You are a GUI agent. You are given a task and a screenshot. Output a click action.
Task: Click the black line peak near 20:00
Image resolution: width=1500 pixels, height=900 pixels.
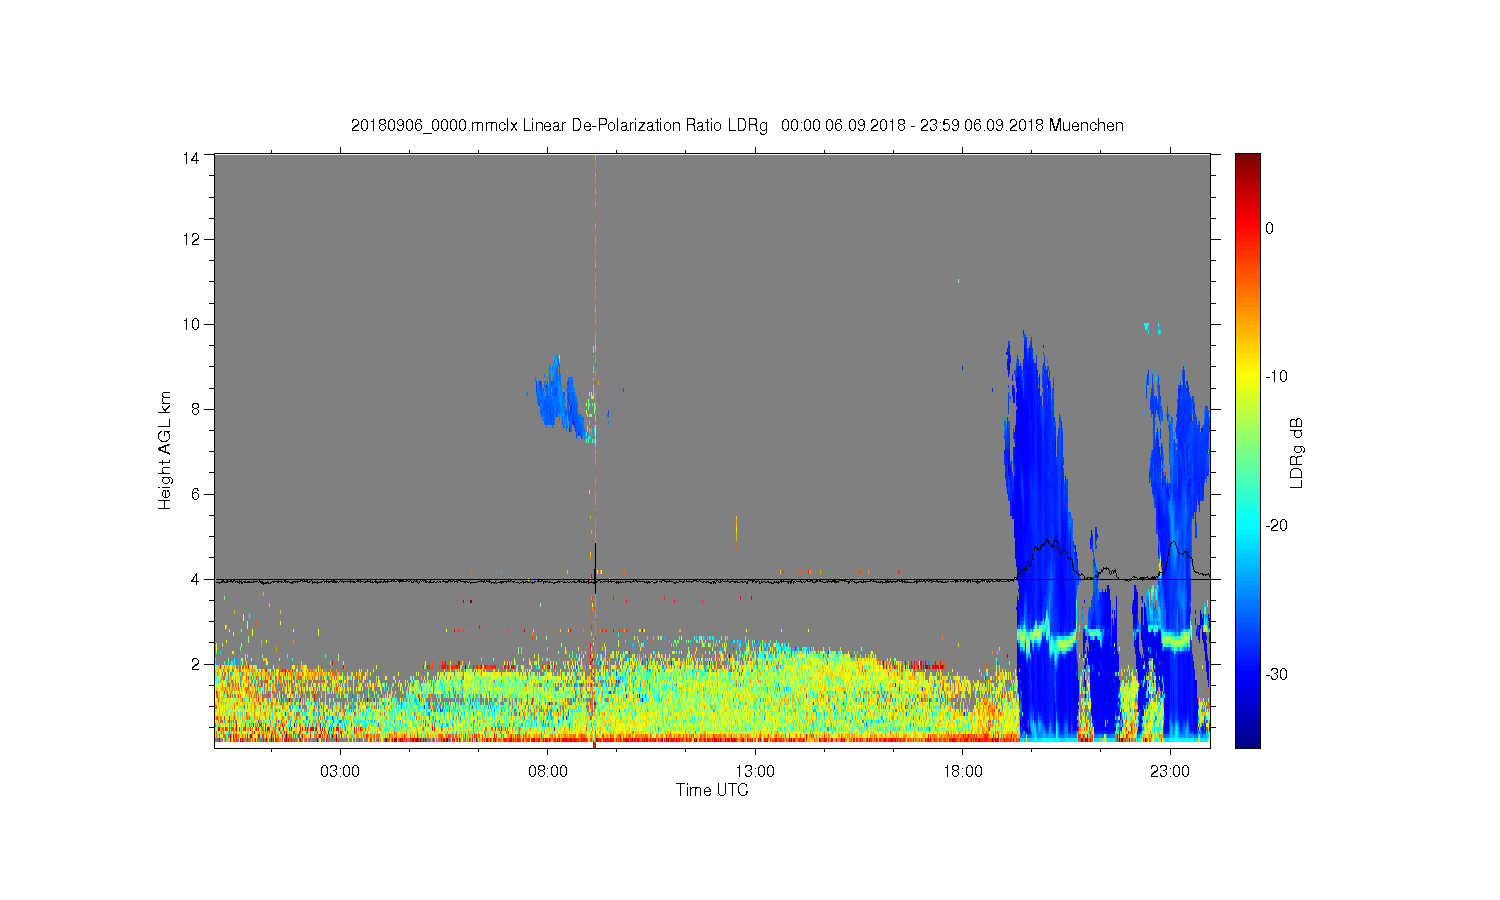[x=1048, y=541]
